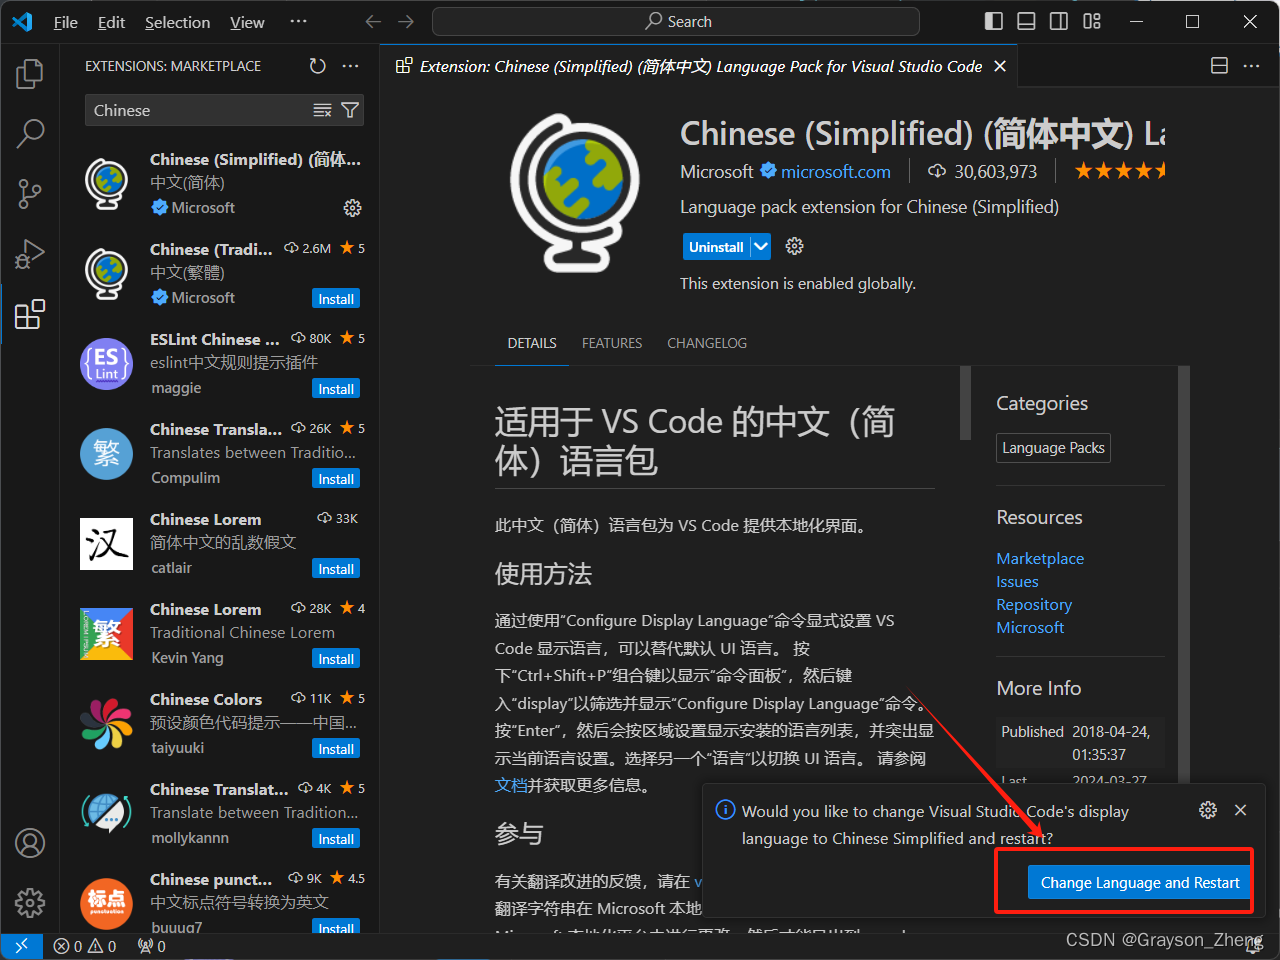Screen dimensions: 1280x960
Task: Select the Language Packs category tag
Action: click(1053, 448)
